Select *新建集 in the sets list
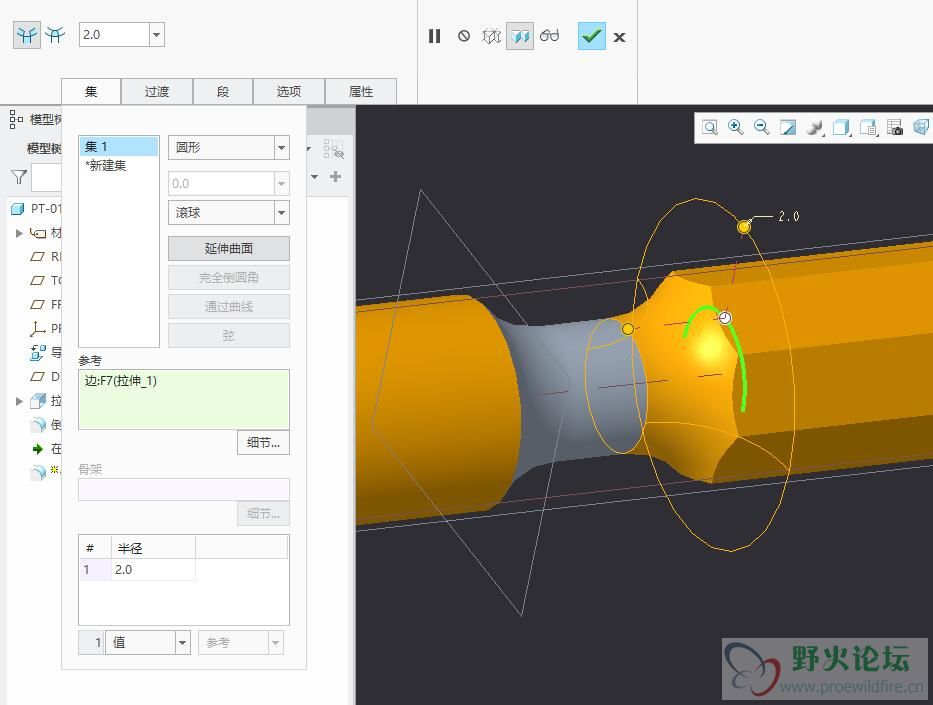The image size is (933, 705). click(x=118, y=165)
